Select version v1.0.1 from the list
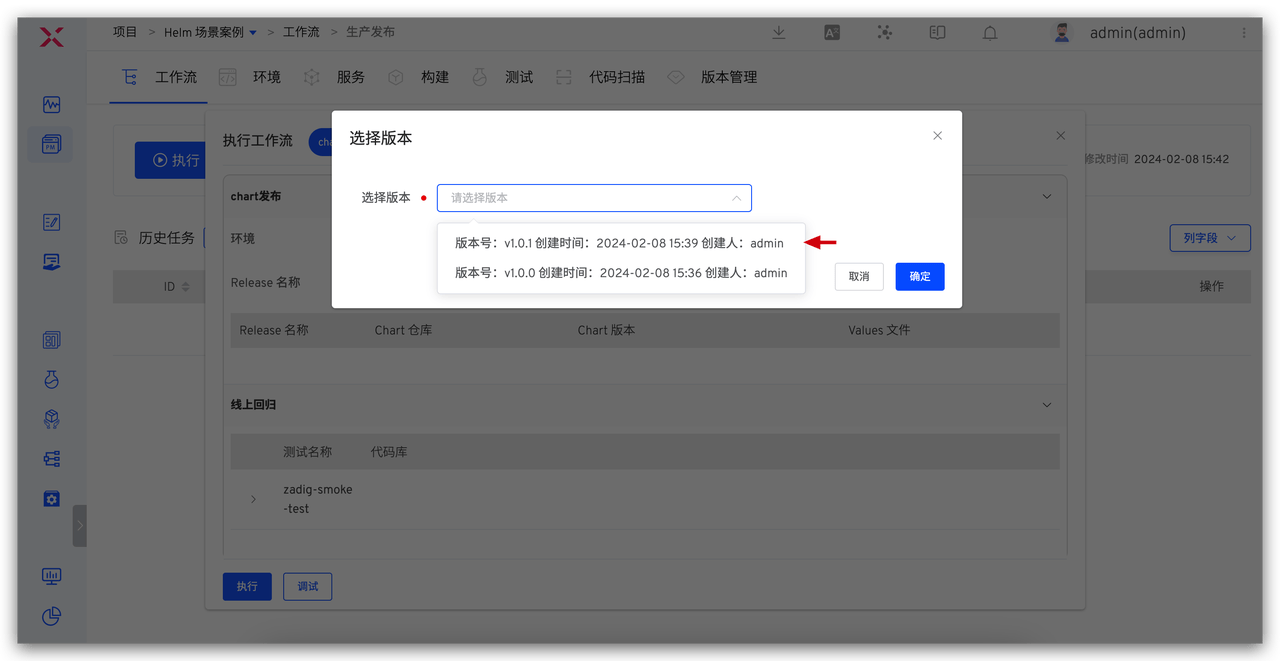Image resolution: width=1280 pixels, height=661 pixels. (619, 243)
